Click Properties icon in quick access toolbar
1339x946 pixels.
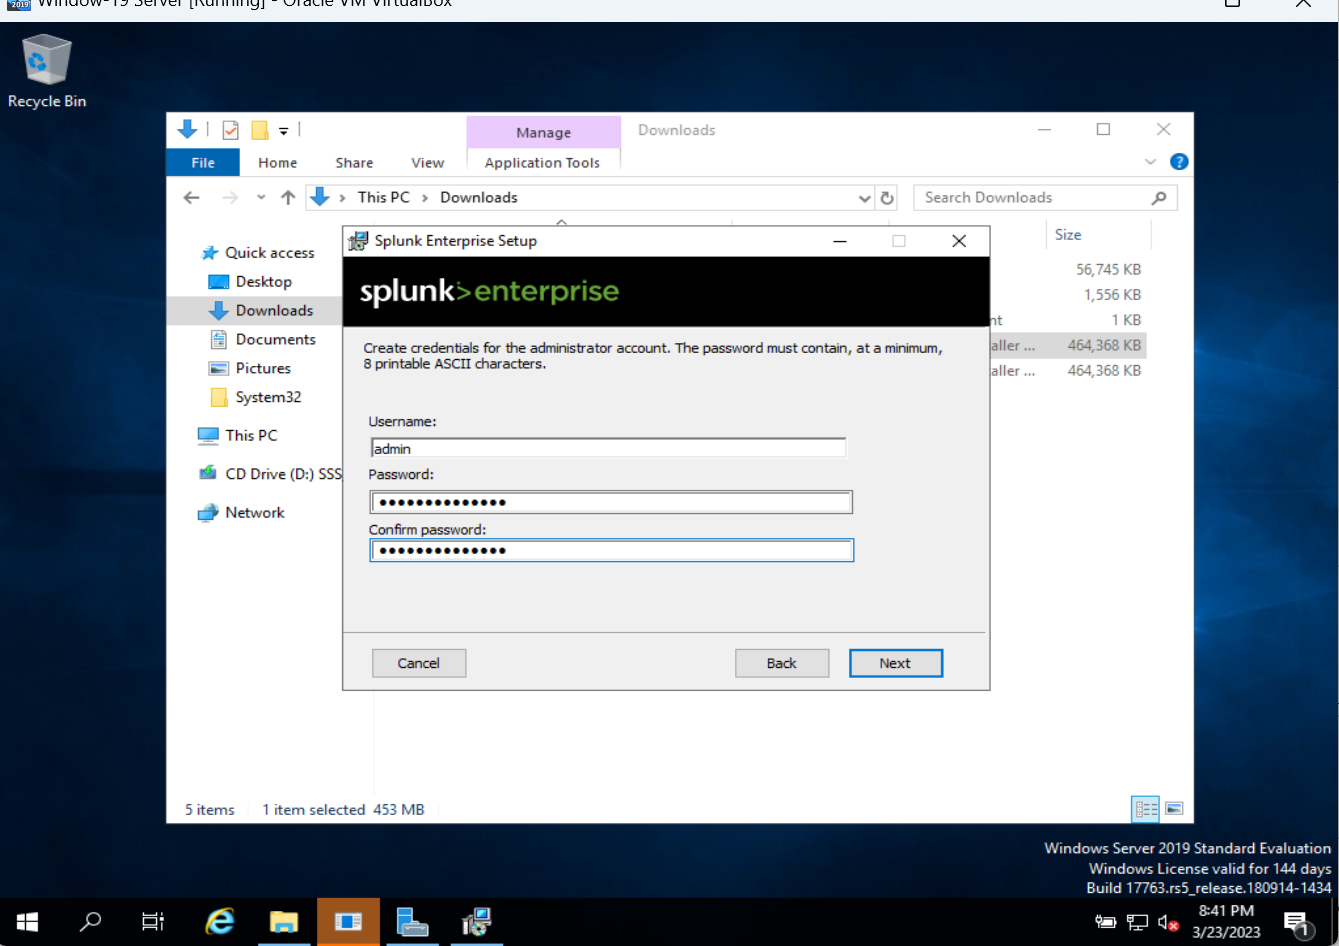(x=230, y=130)
